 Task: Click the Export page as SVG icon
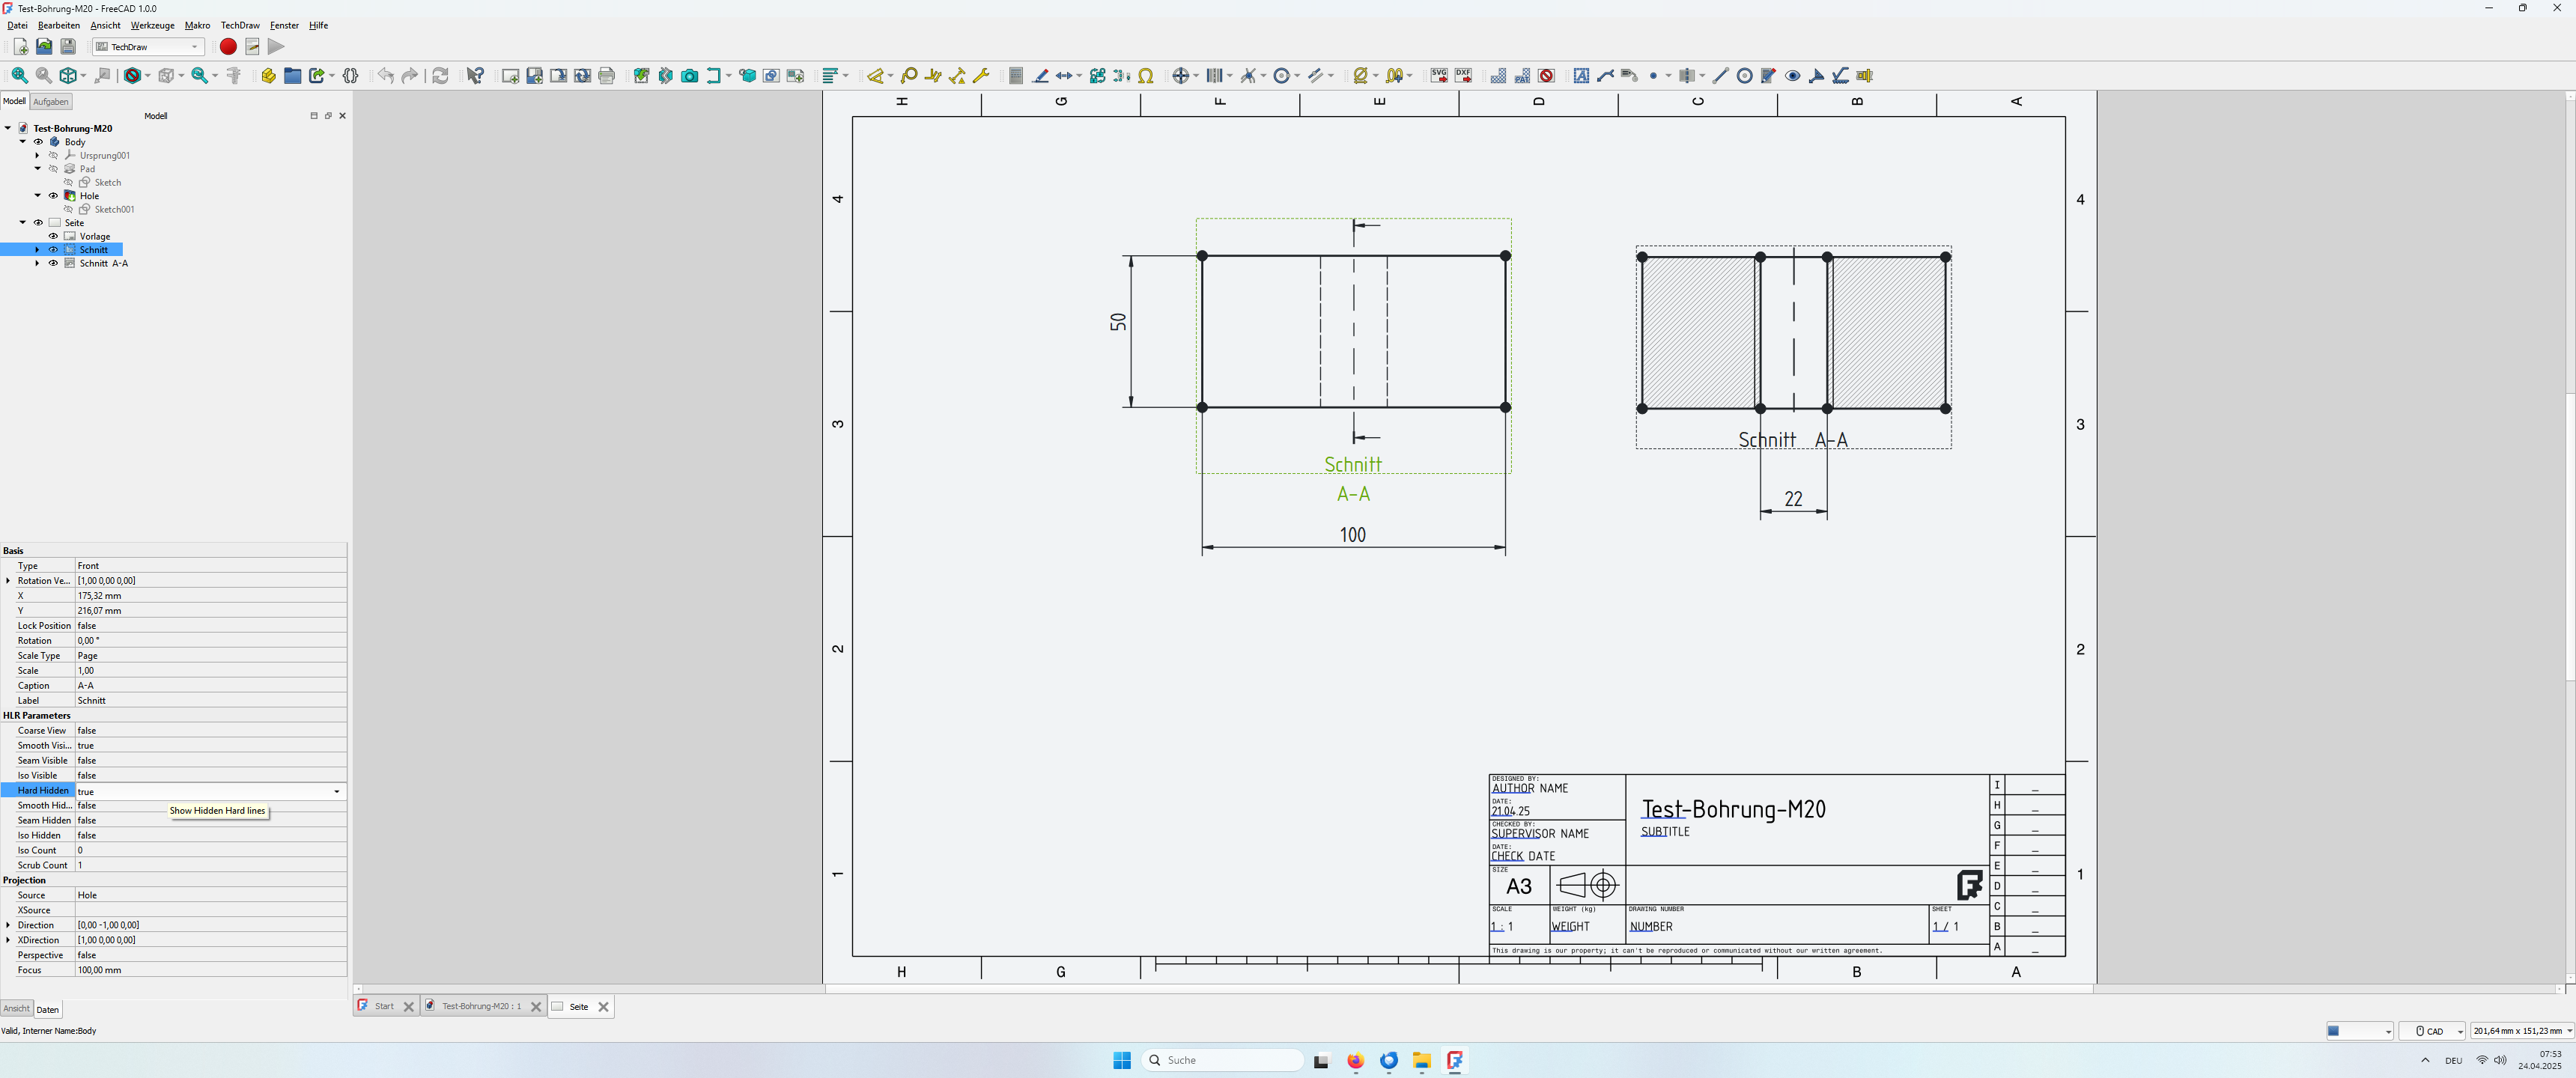pyautogui.click(x=1439, y=76)
